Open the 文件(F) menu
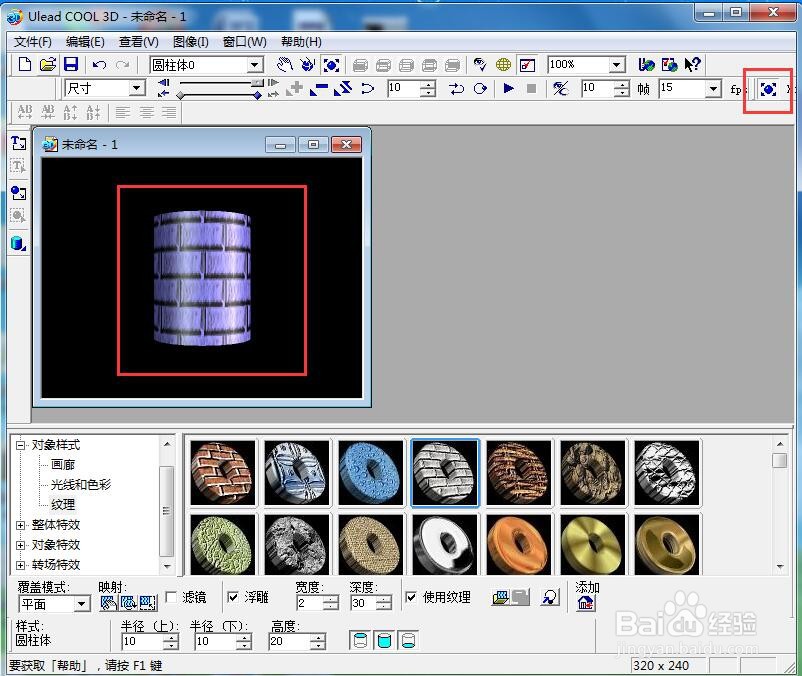 click(x=33, y=42)
